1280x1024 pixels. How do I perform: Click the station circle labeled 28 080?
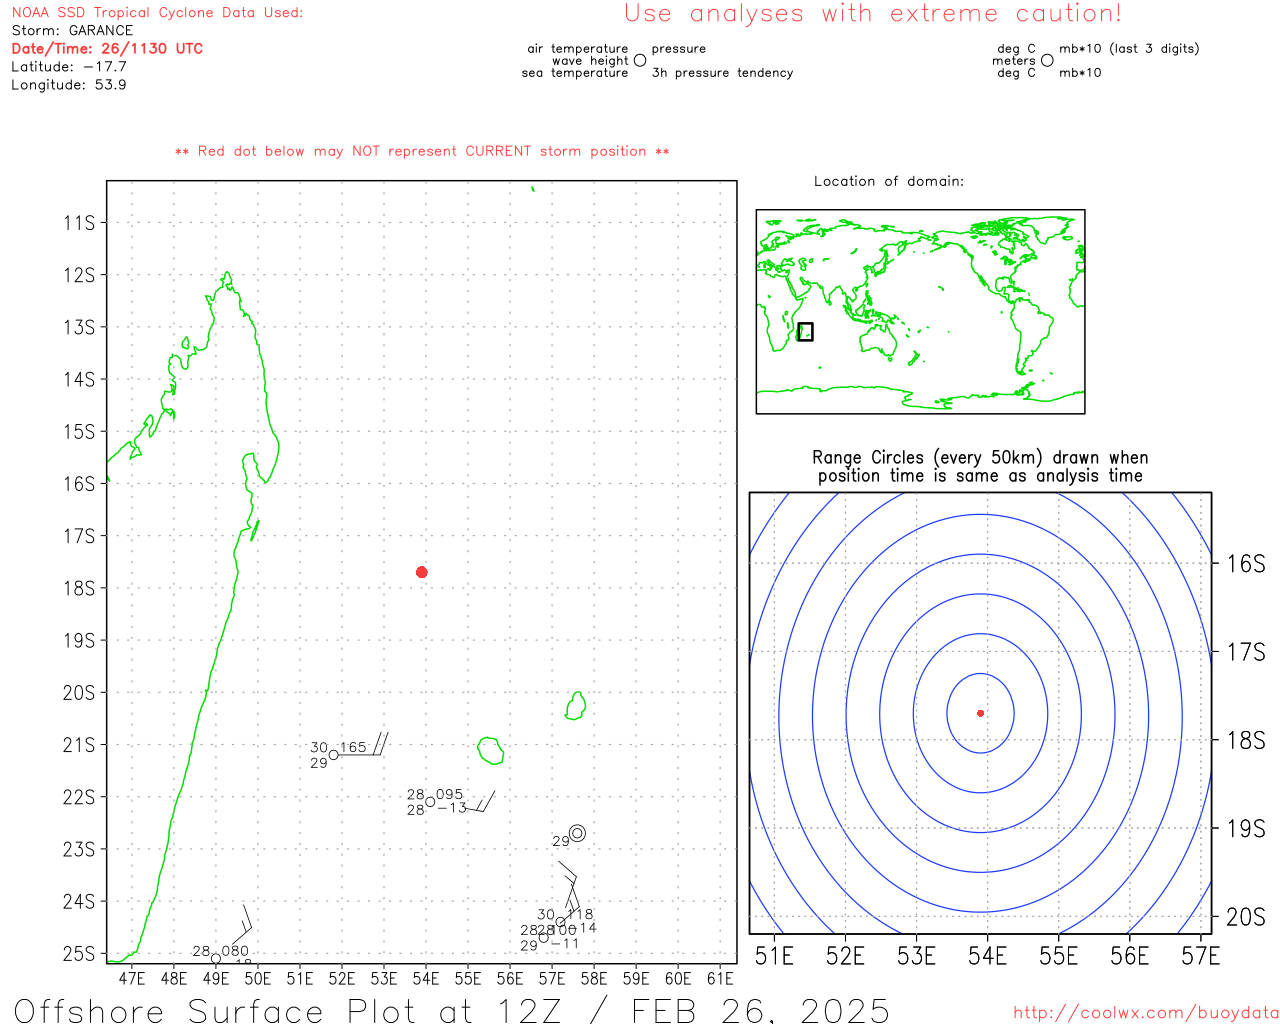tap(216, 958)
